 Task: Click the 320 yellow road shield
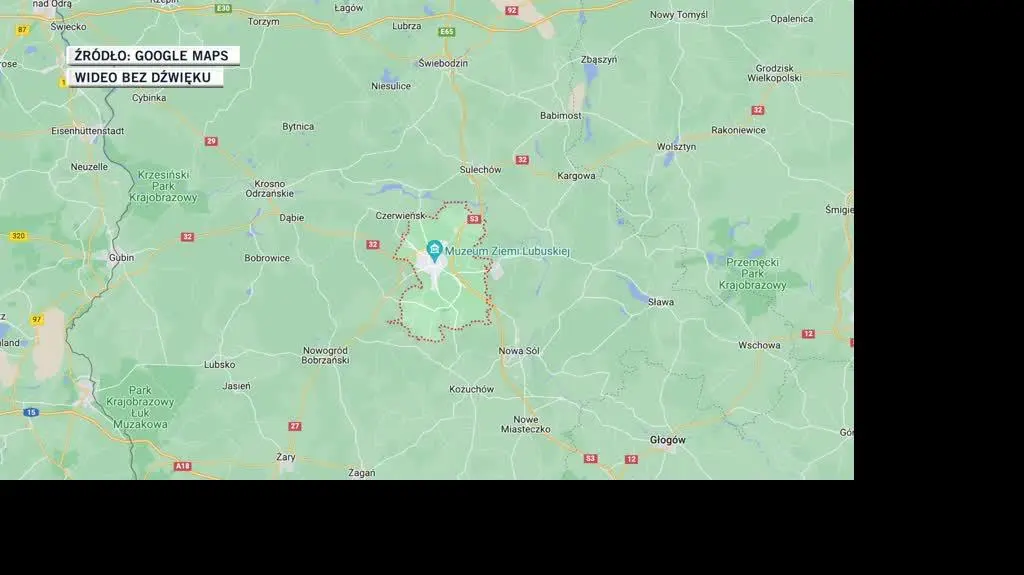point(18,236)
